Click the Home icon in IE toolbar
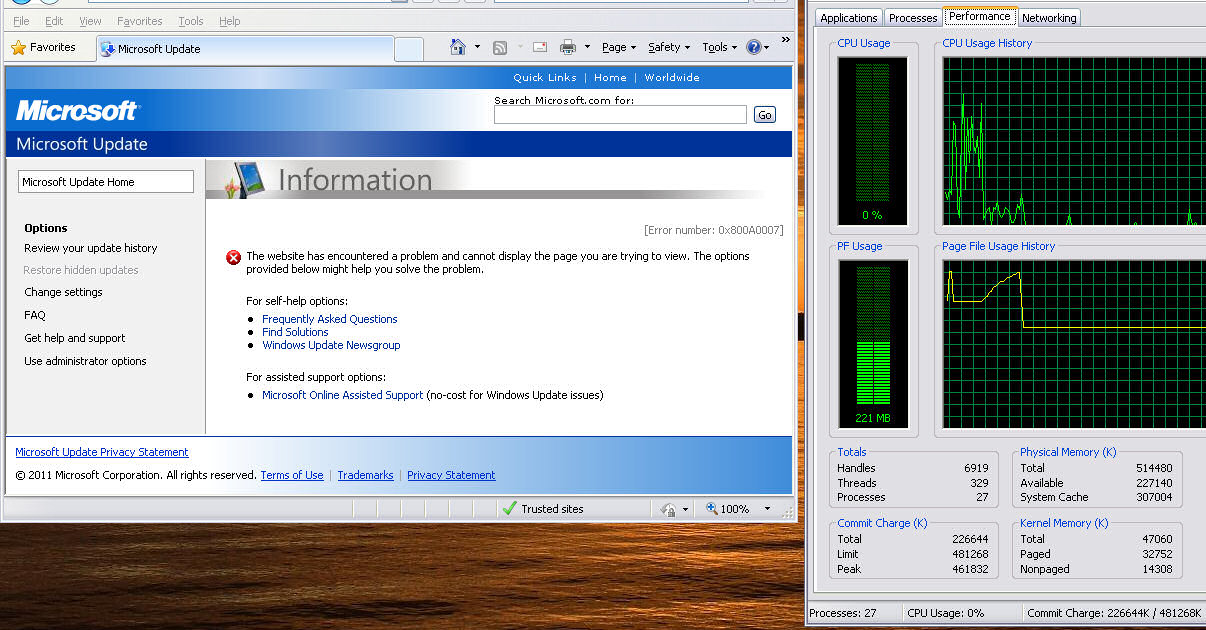 tap(458, 47)
